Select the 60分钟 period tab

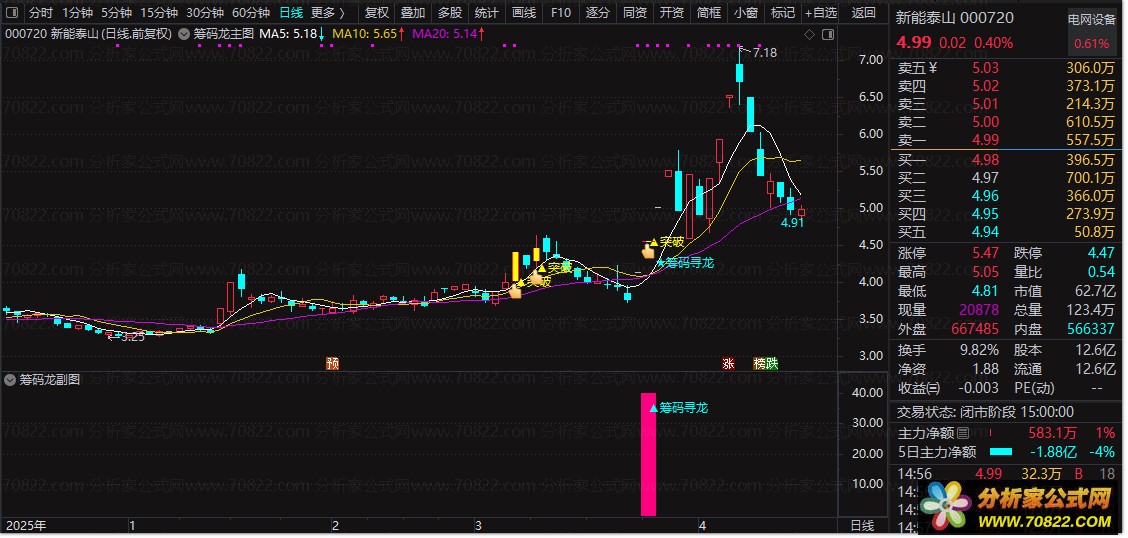pyautogui.click(x=251, y=12)
